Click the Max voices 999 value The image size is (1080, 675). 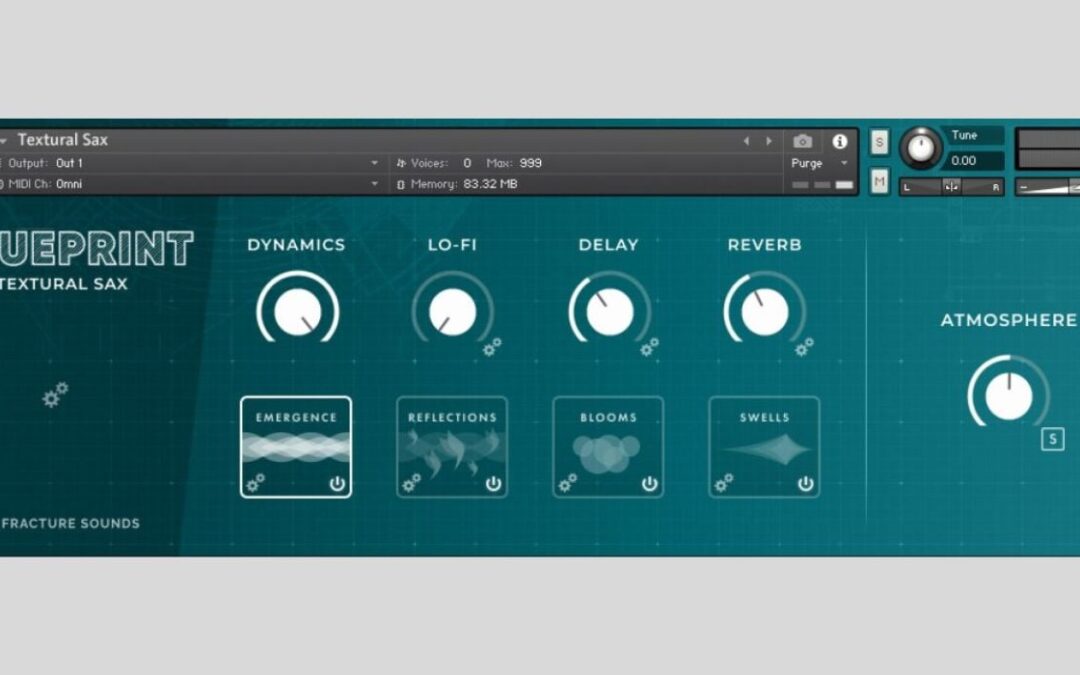[530, 163]
